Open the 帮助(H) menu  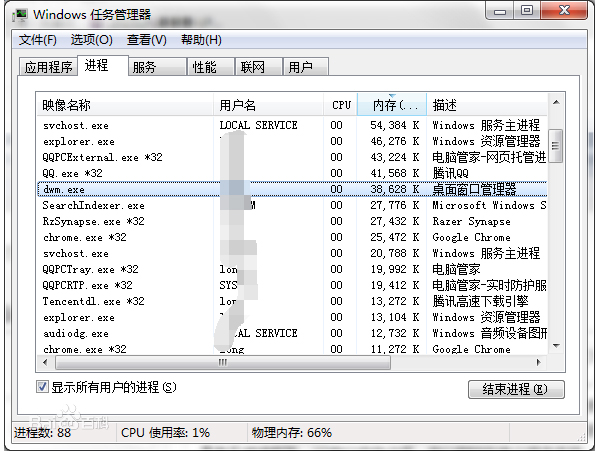(201, 40)
